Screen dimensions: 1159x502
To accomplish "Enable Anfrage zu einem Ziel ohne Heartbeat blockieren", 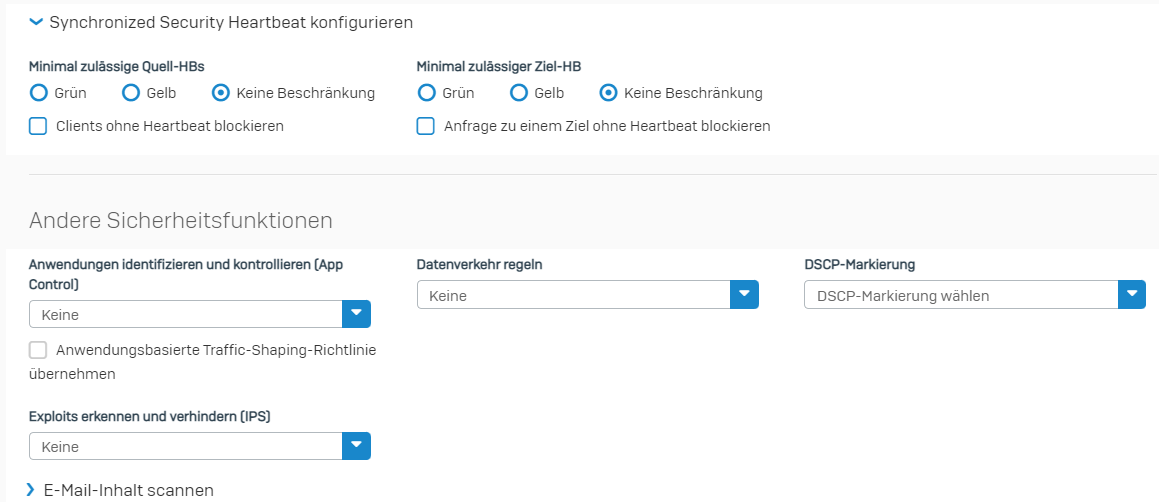I will click(x=426, y=126).
